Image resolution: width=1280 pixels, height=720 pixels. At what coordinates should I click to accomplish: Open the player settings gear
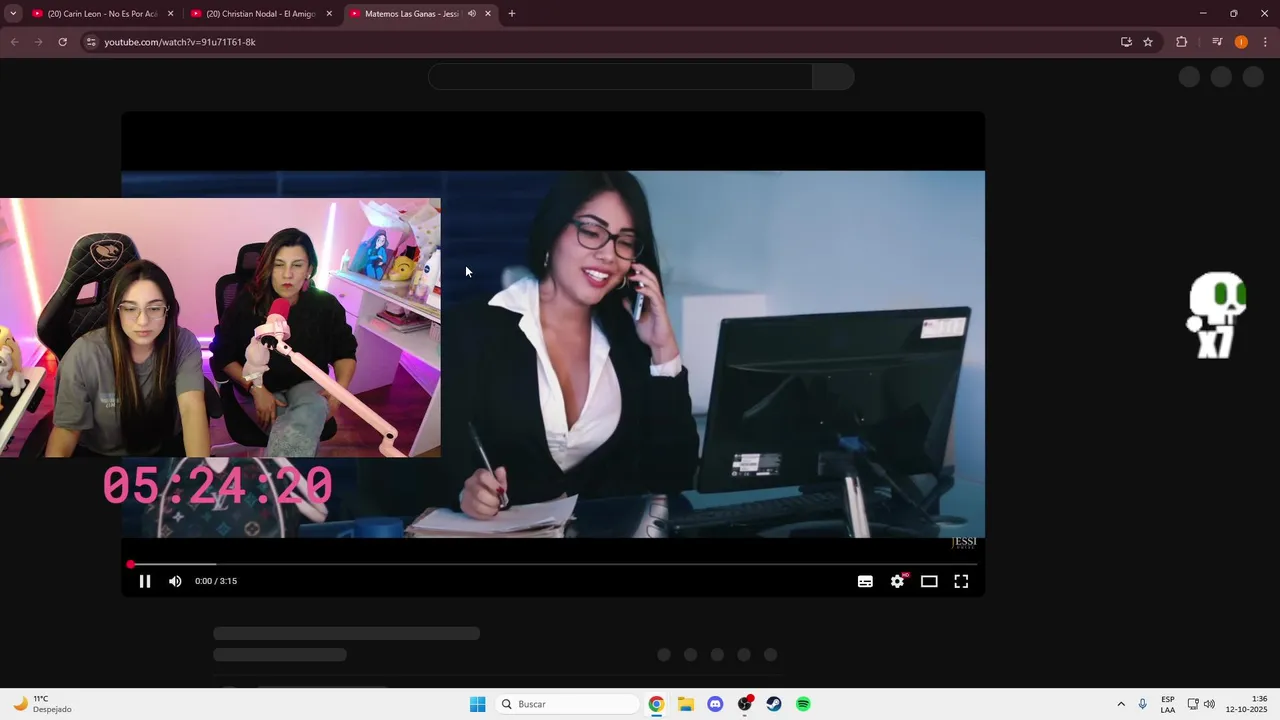(x=898, y=581)
